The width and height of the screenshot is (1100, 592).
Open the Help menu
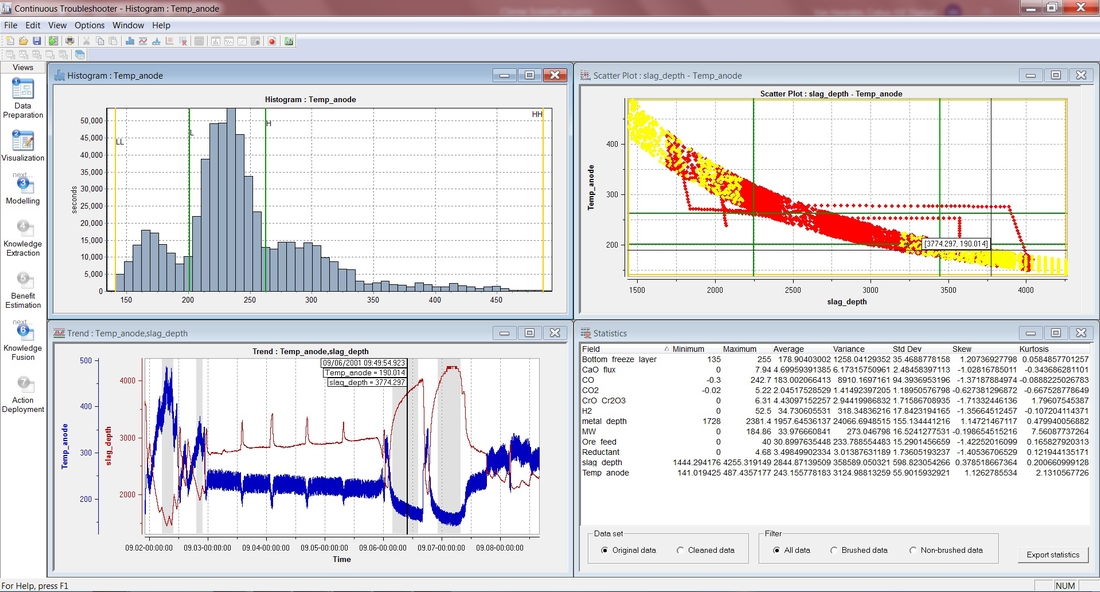point(161,25)
